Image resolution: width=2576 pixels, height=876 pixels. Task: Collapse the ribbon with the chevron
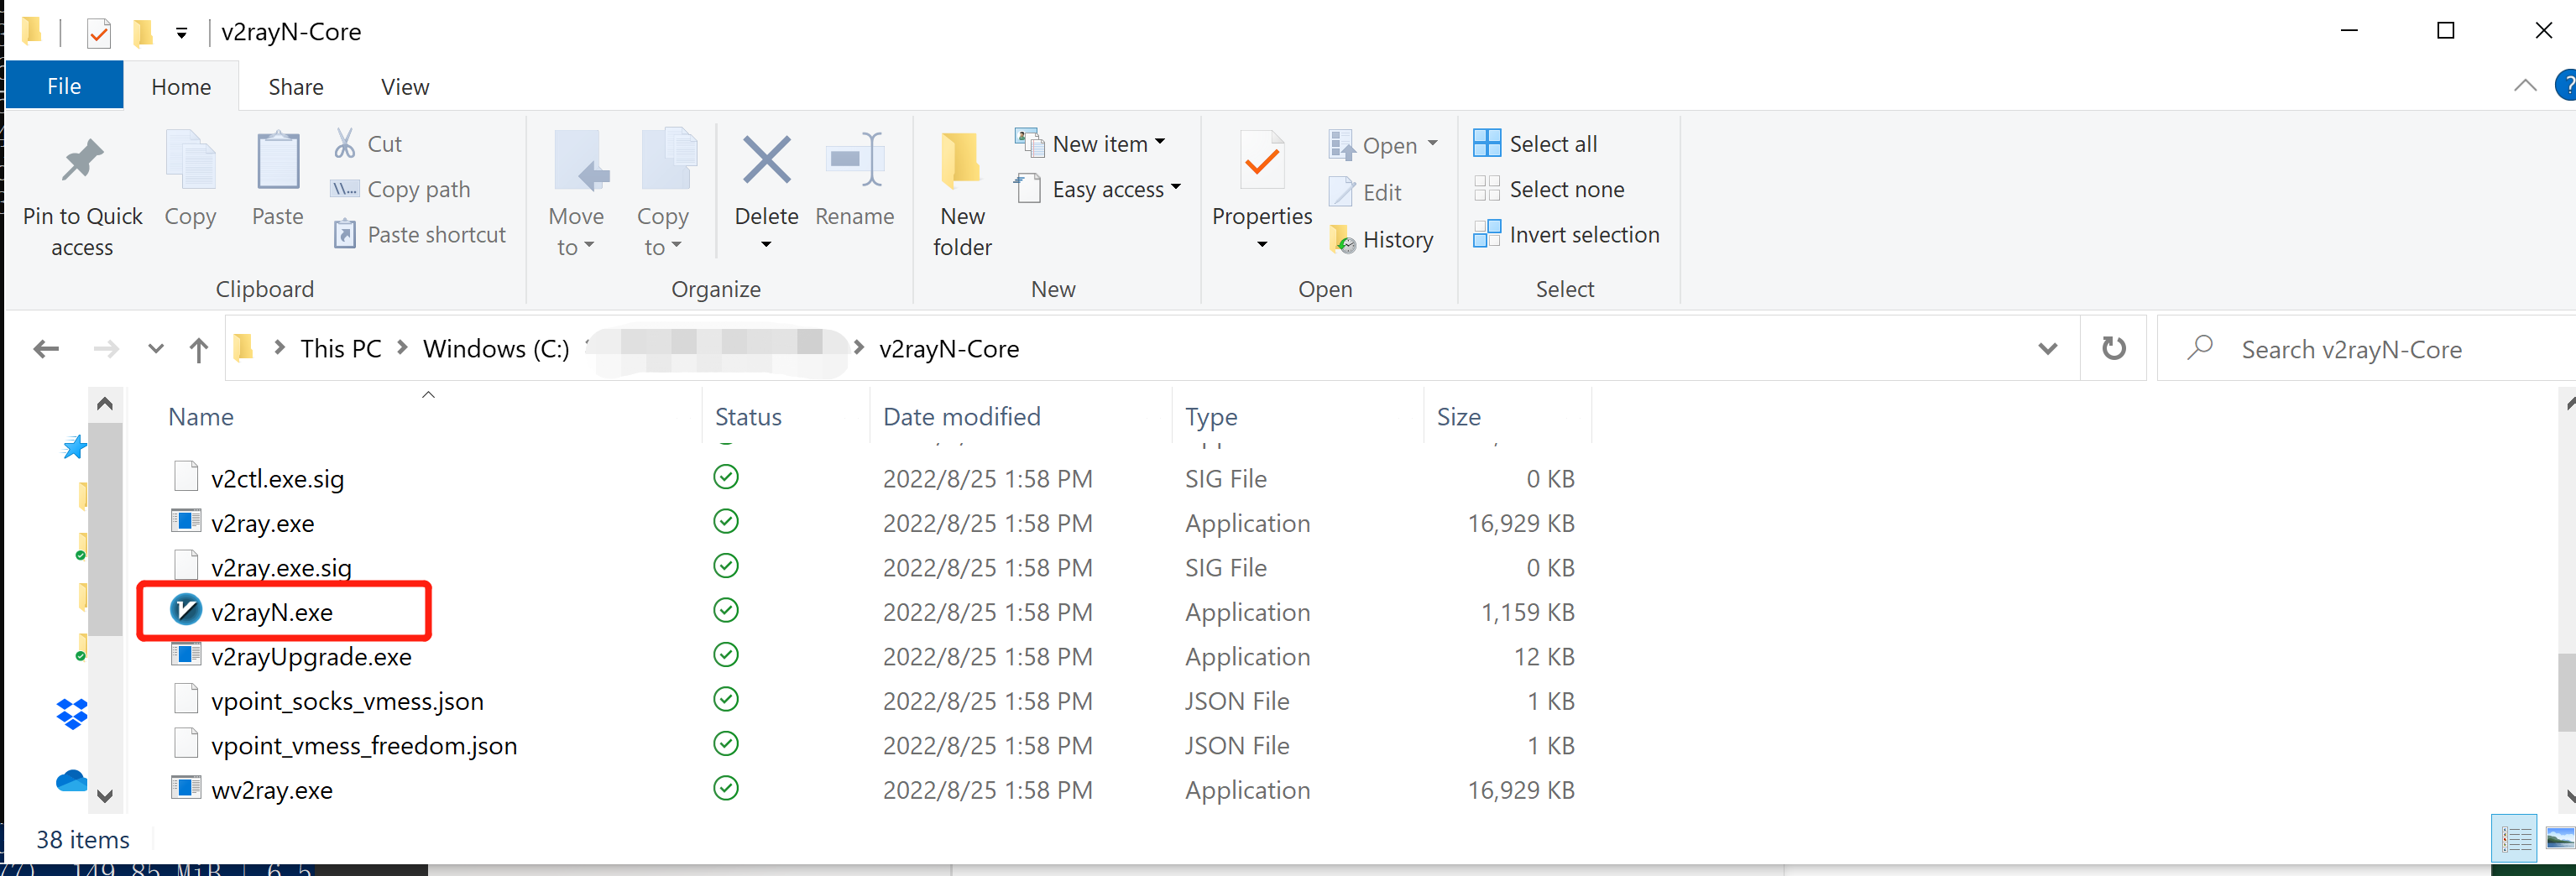coord(2524,86)
